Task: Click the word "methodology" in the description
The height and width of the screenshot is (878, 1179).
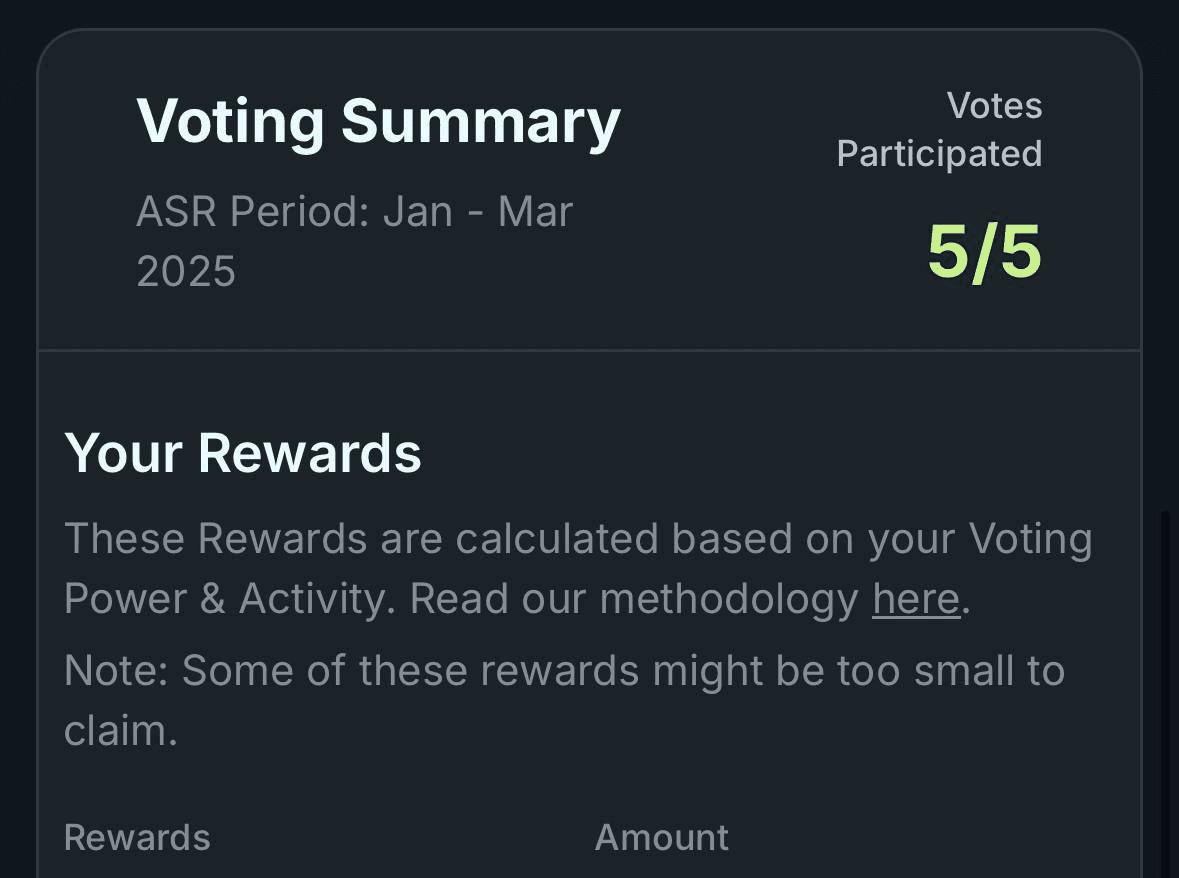Action: point(729,600)
